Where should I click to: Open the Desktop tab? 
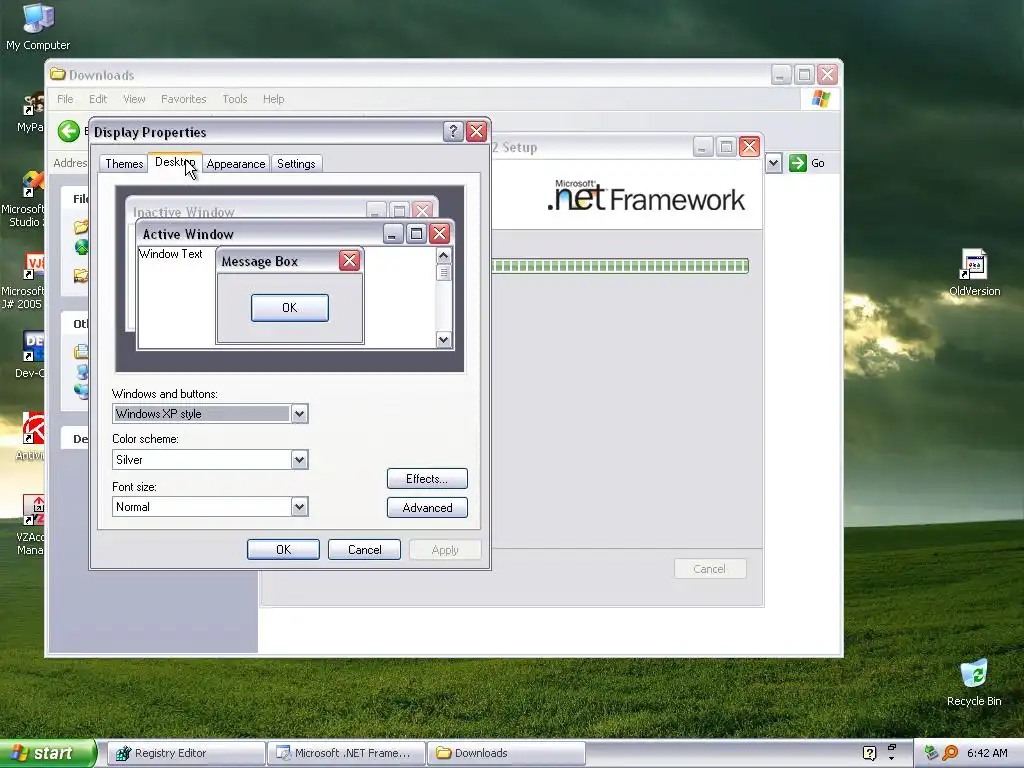click(175, 163)
